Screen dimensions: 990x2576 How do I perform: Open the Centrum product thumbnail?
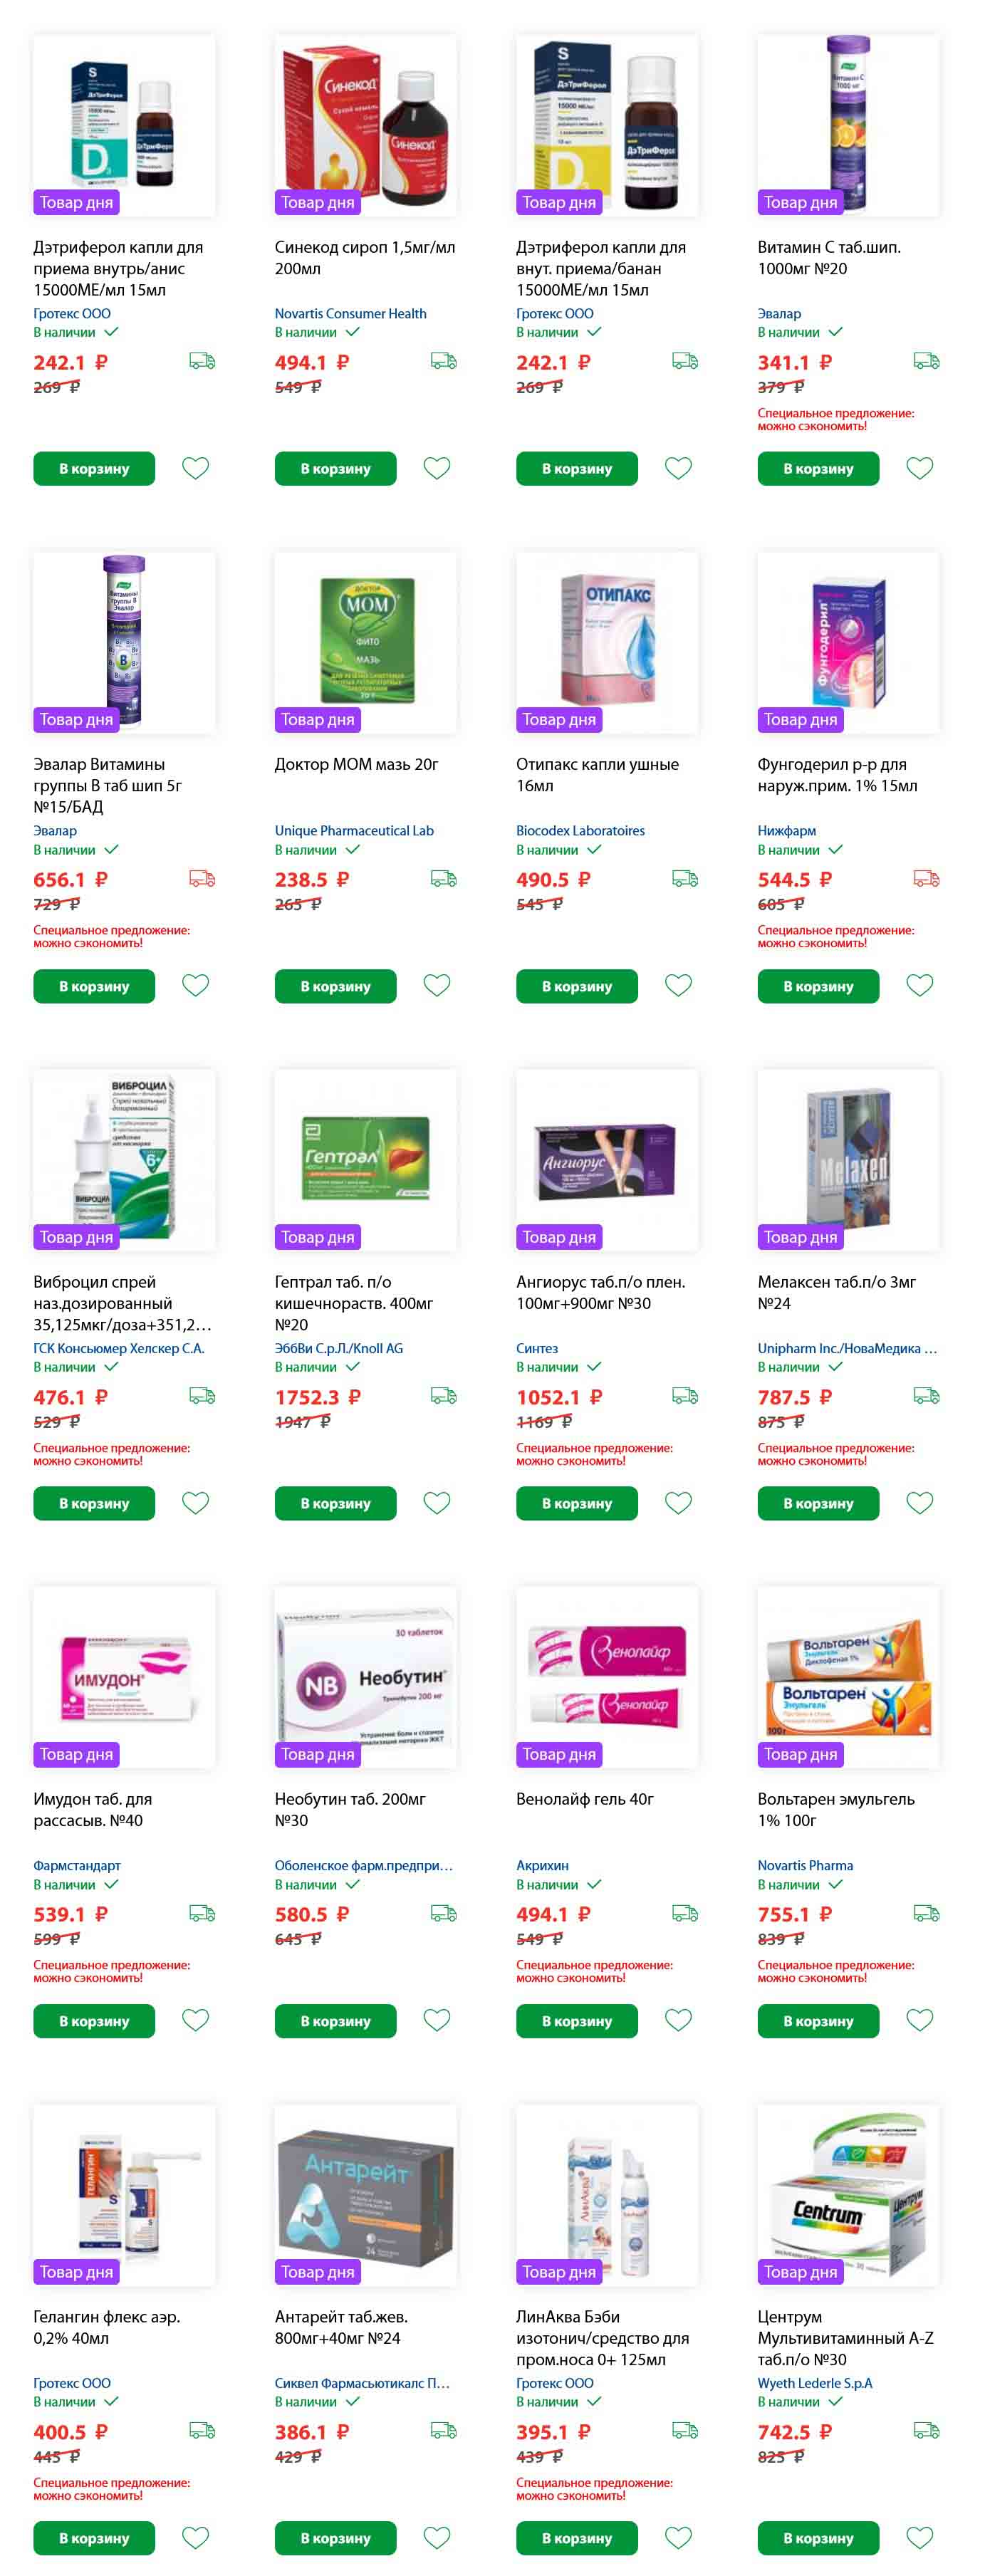tap(849, 2195)
